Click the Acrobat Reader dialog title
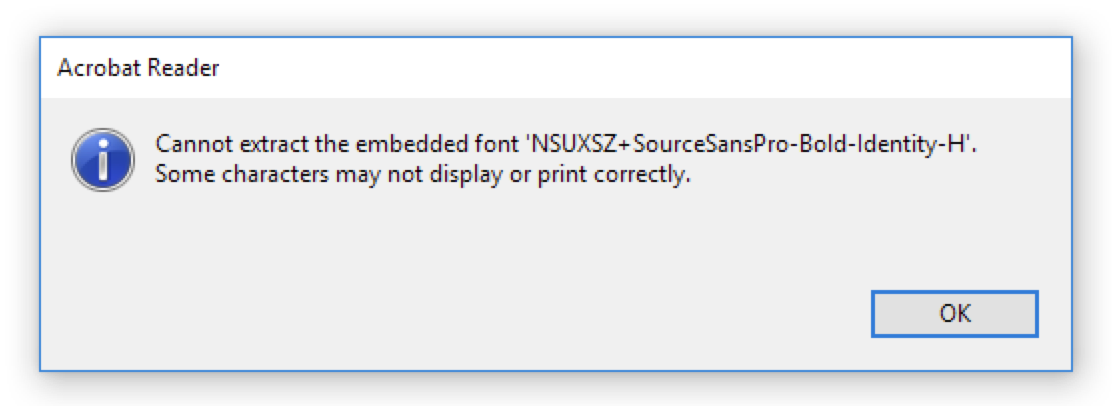The width and height of the screenshot is (1112, 406). [x=138, y=68]
